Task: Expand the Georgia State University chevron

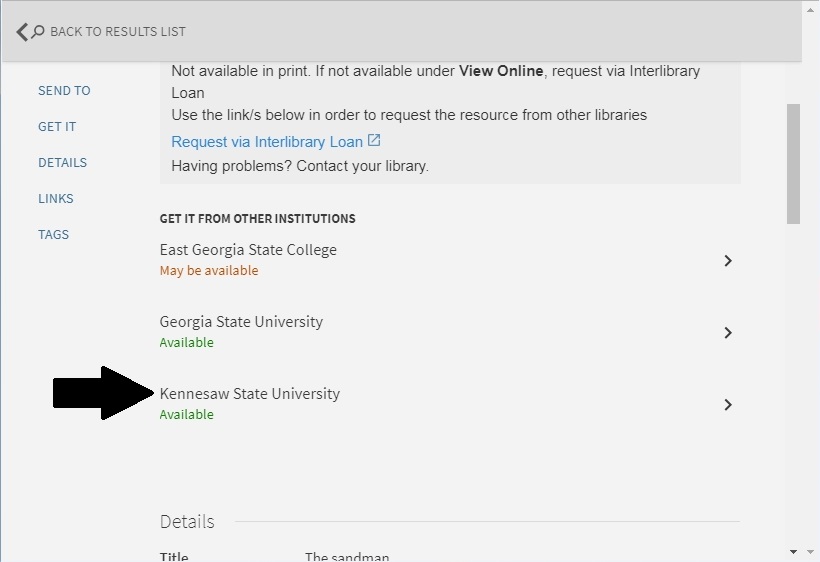Action: tap(728, 333)
